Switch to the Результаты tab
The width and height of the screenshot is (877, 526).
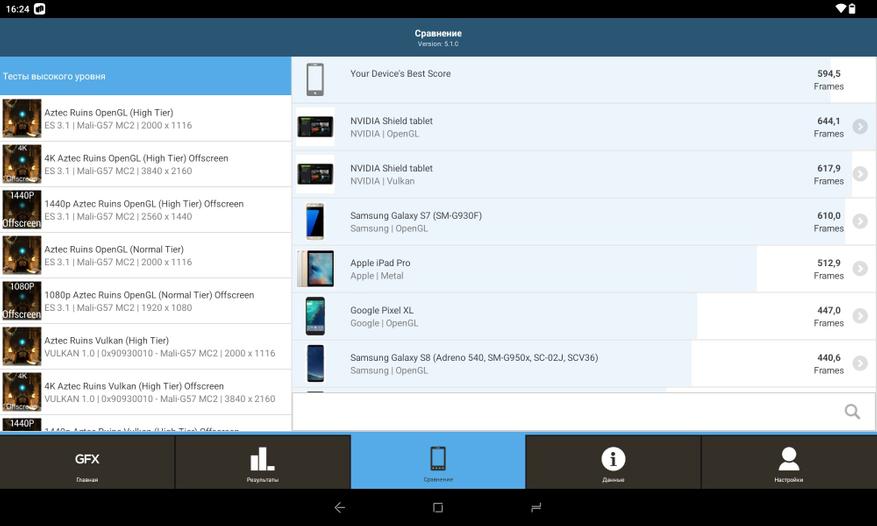point(262,462)
